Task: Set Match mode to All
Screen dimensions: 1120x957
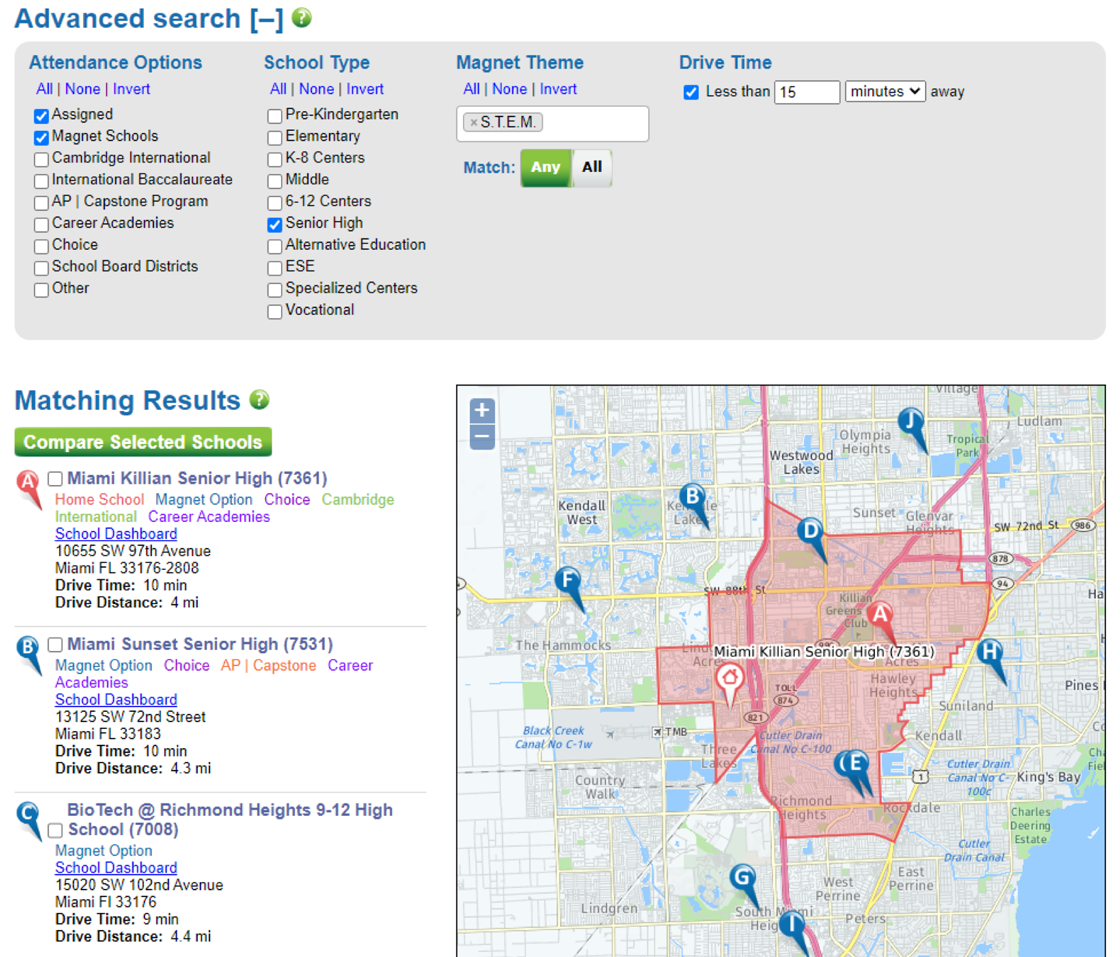Action: tap(591, 167)
